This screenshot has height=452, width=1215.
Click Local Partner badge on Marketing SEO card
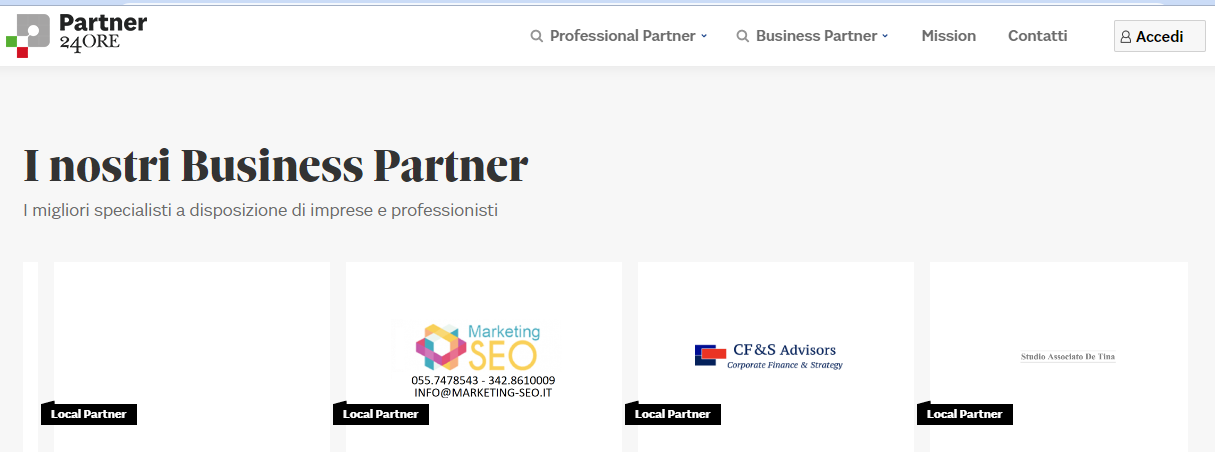click(381, 414)
